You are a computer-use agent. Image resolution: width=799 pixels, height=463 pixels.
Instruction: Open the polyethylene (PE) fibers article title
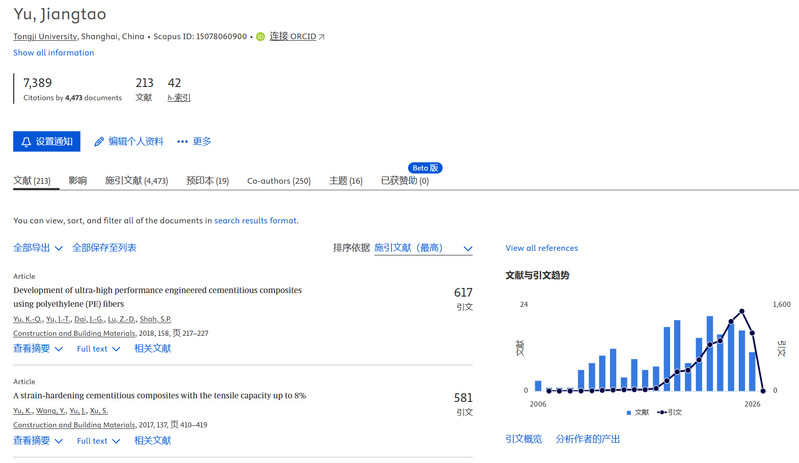point(157,297)
